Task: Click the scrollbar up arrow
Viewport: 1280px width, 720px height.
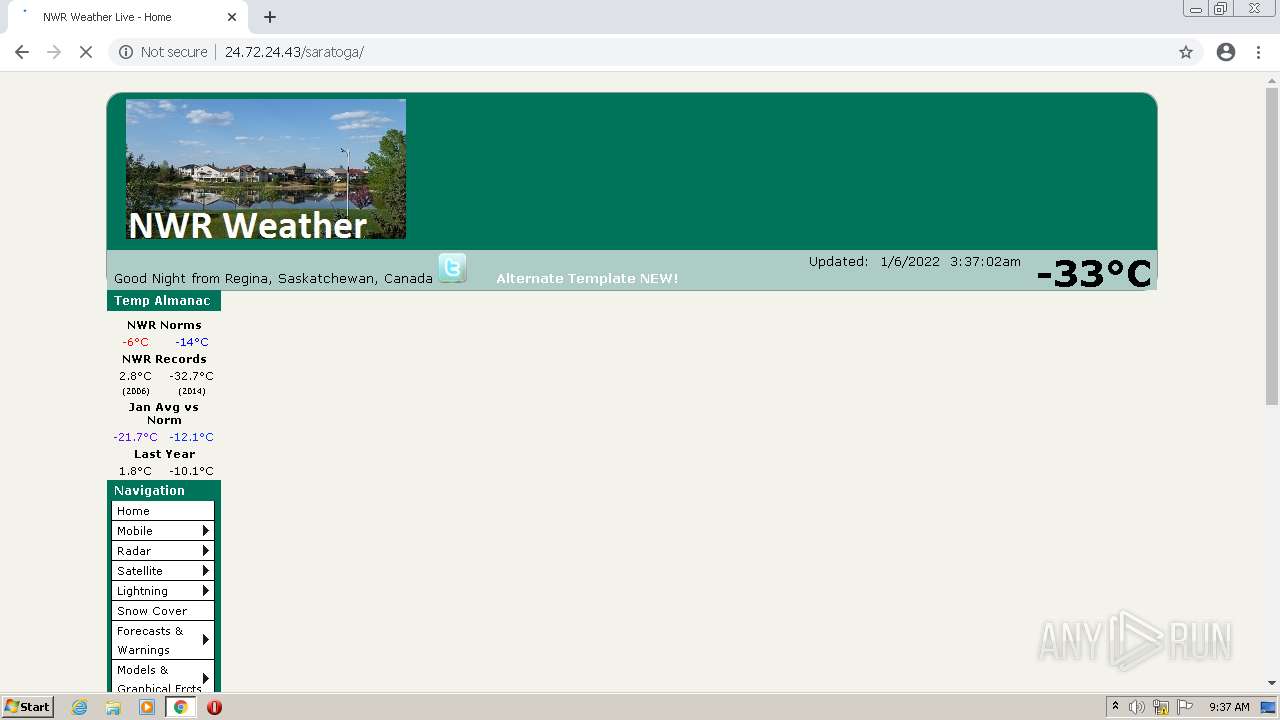Action: 1272,79
